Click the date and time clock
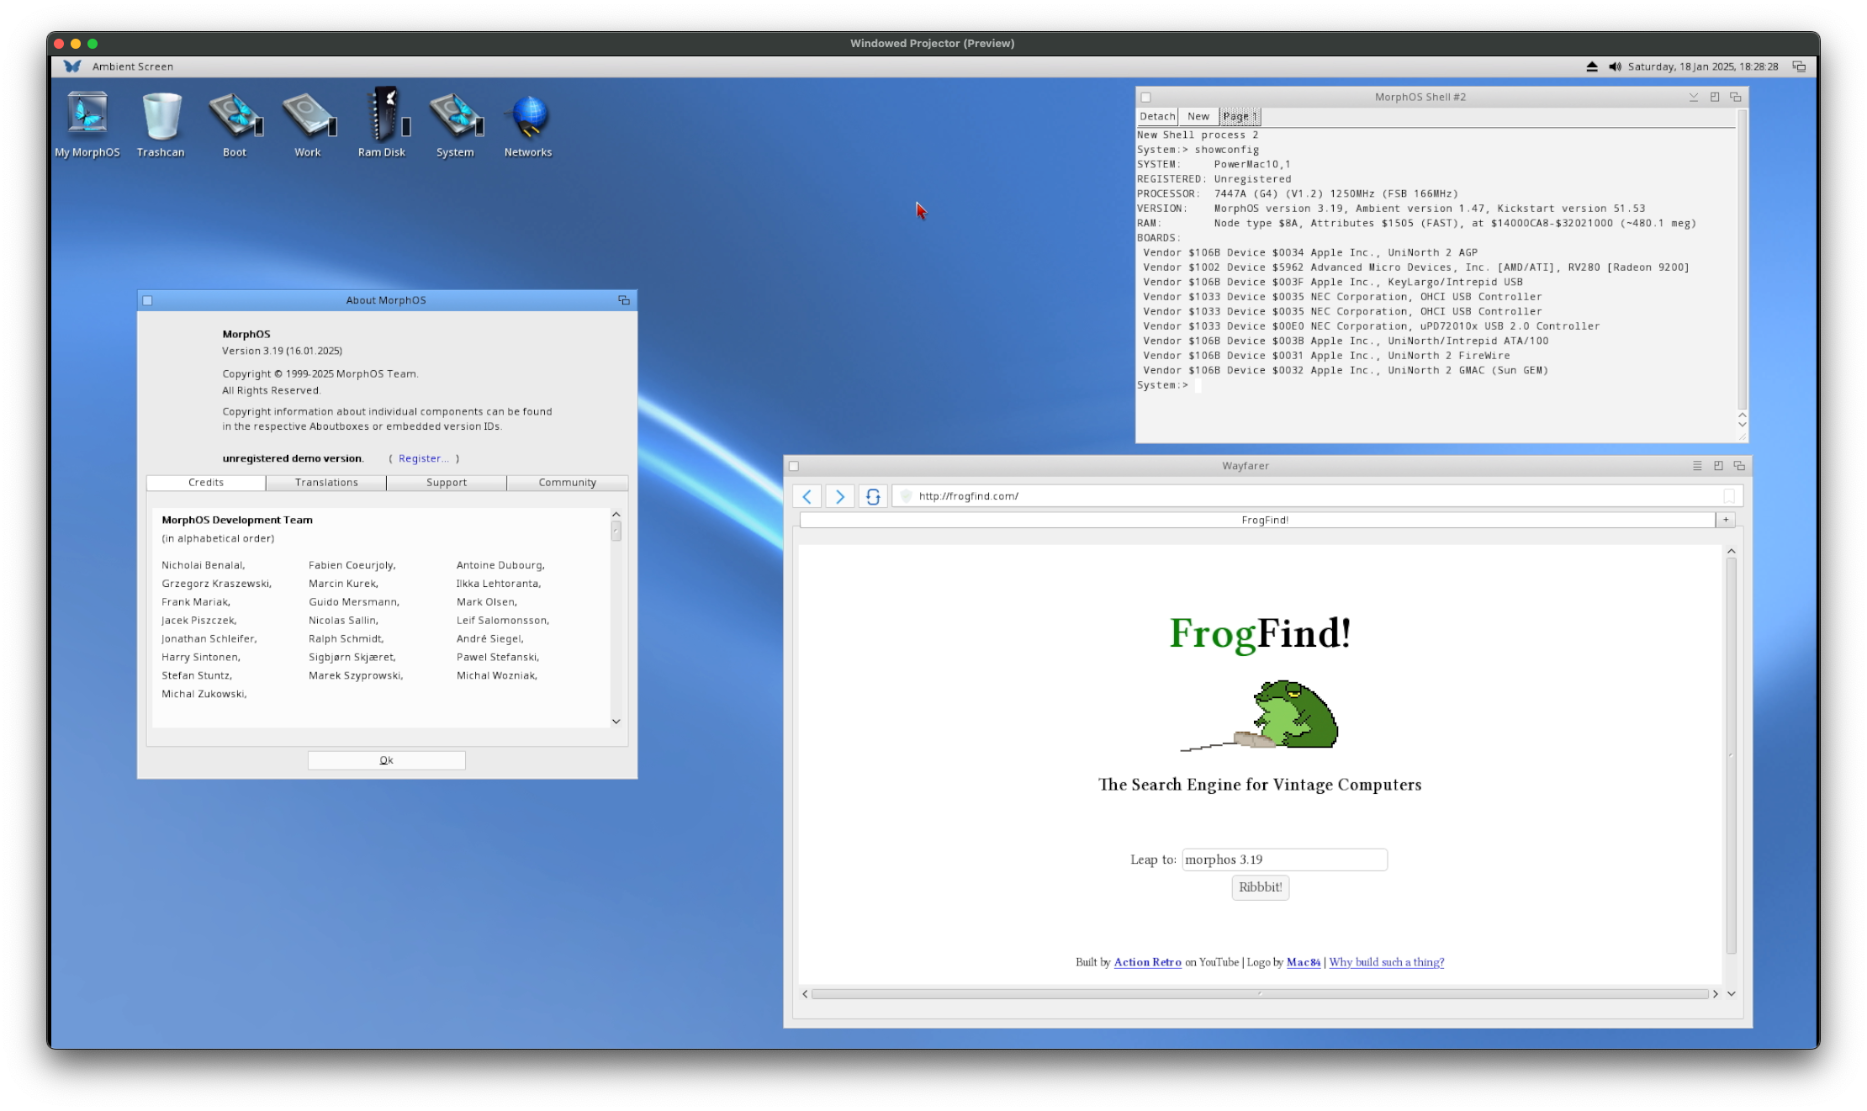 (x=1703, y=66)
